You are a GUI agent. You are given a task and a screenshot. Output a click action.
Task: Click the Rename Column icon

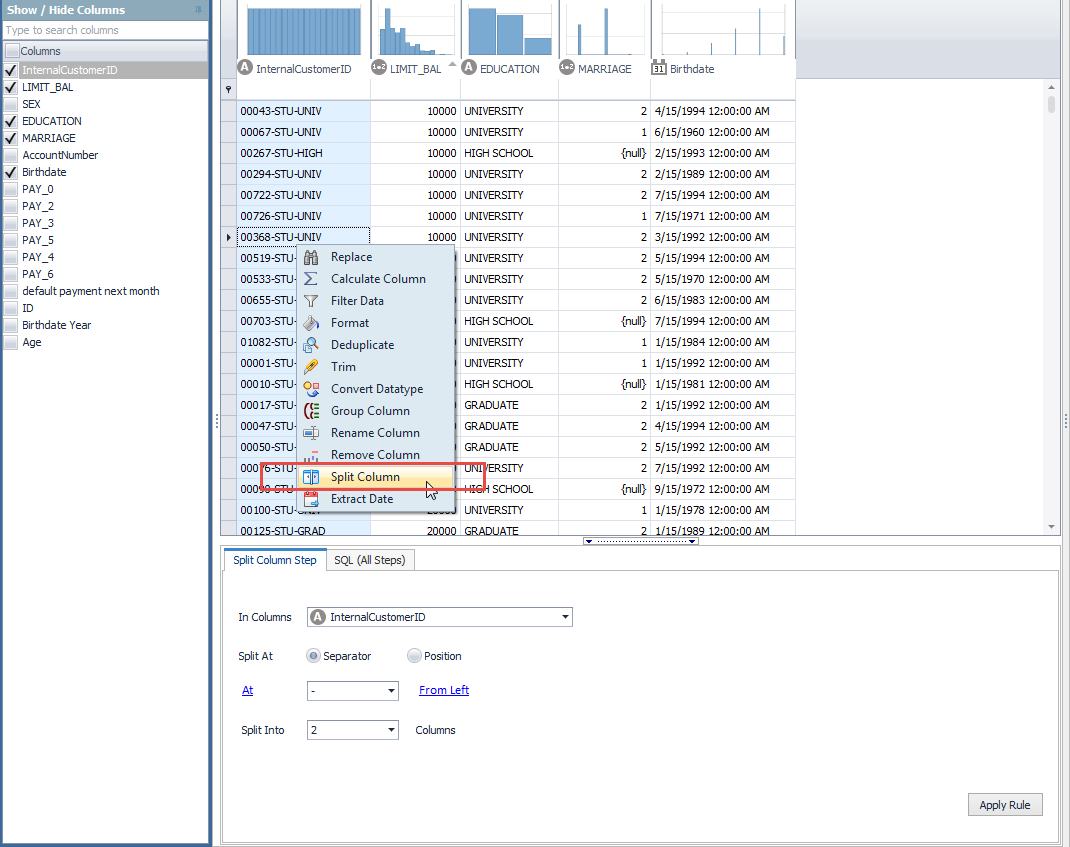pos(311,433)
